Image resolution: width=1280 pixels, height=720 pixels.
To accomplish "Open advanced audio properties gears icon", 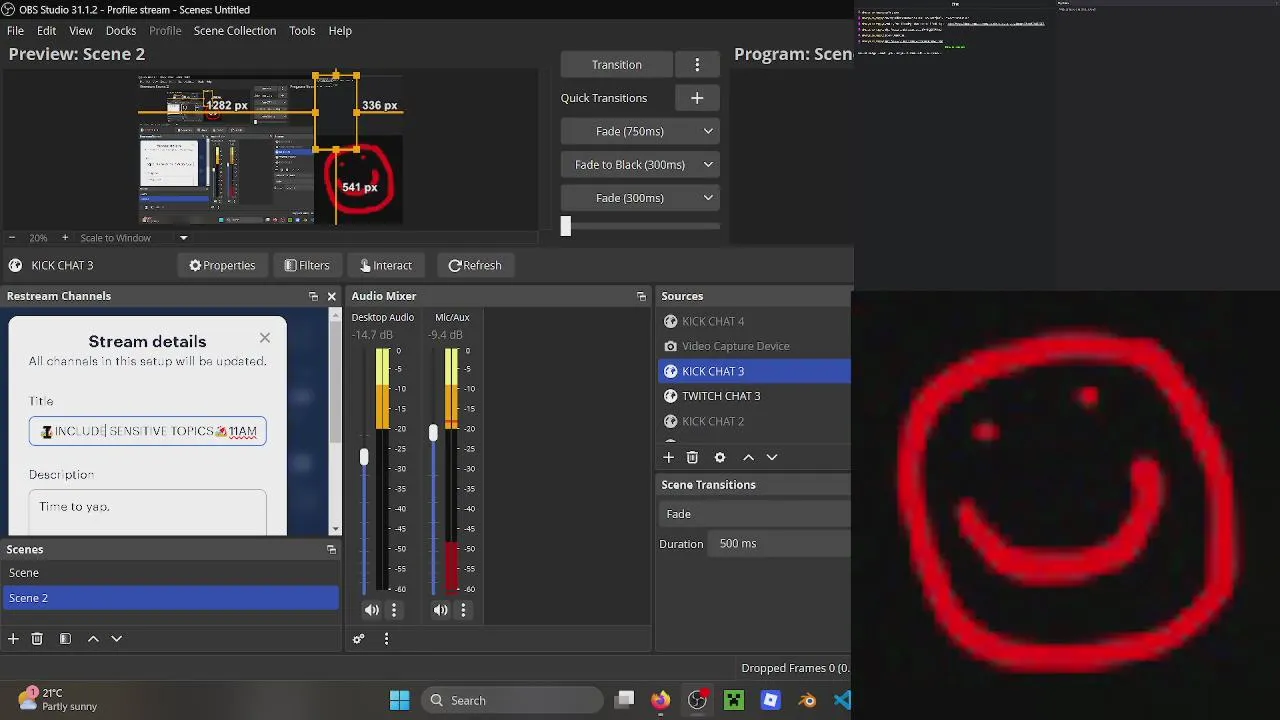I will 359,638.
